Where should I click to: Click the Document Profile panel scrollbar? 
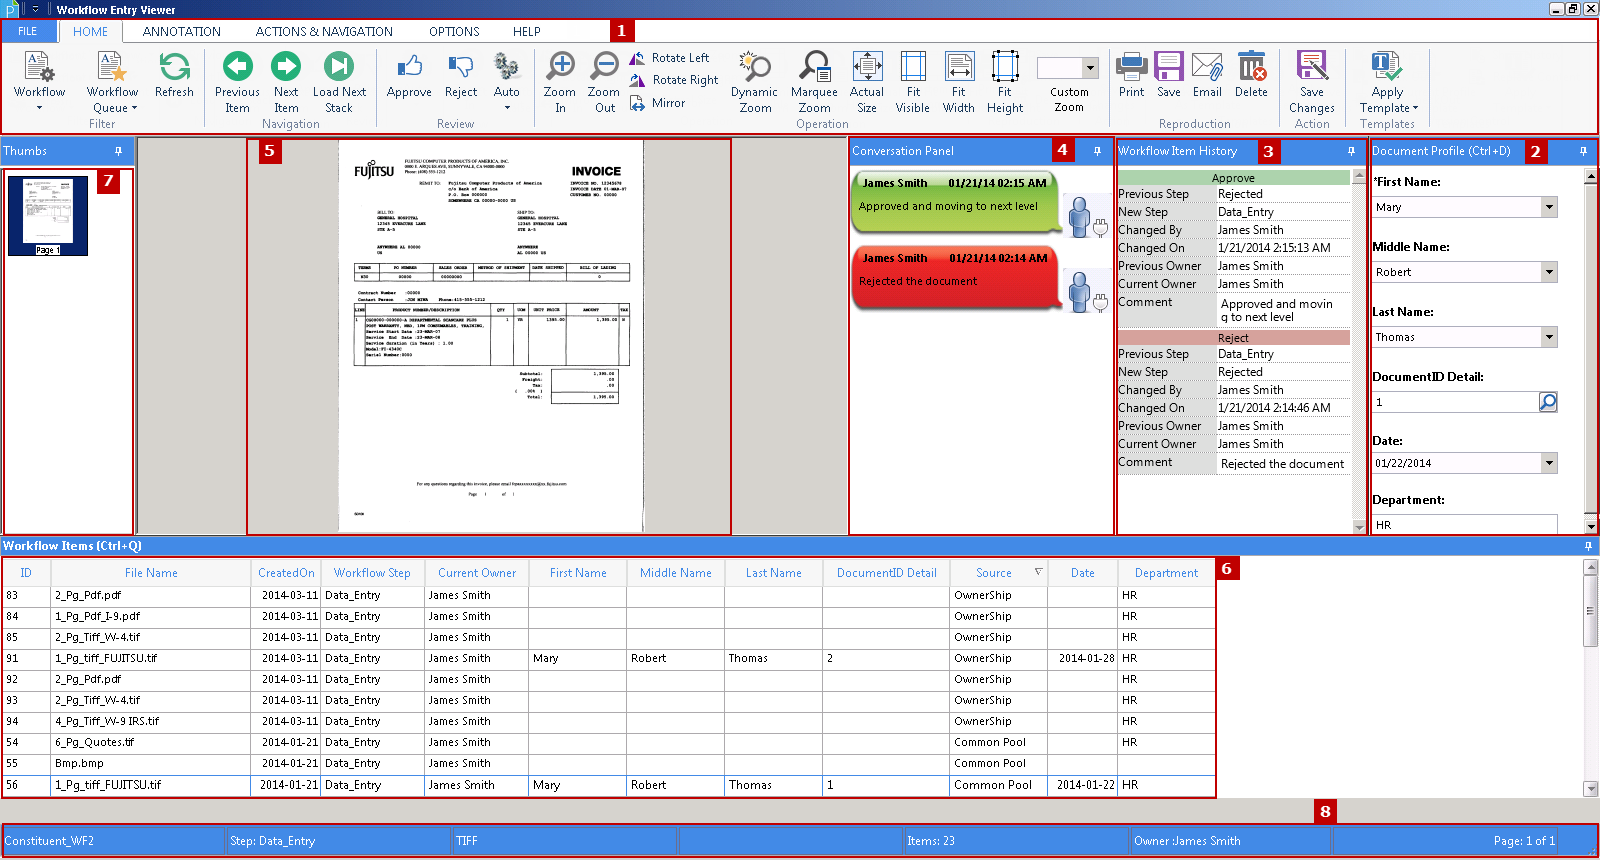coord(1590,351)
